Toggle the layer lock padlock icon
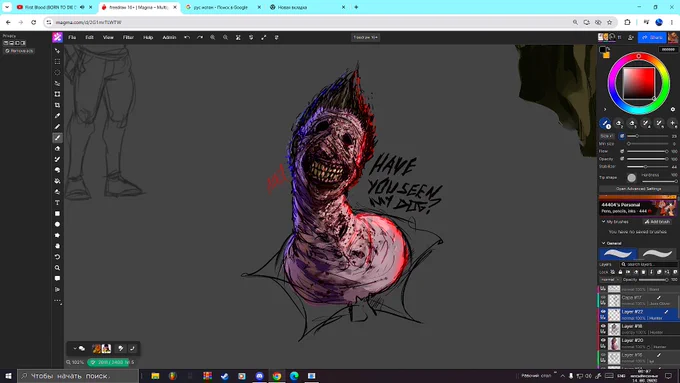 click(x=620, y=272)
